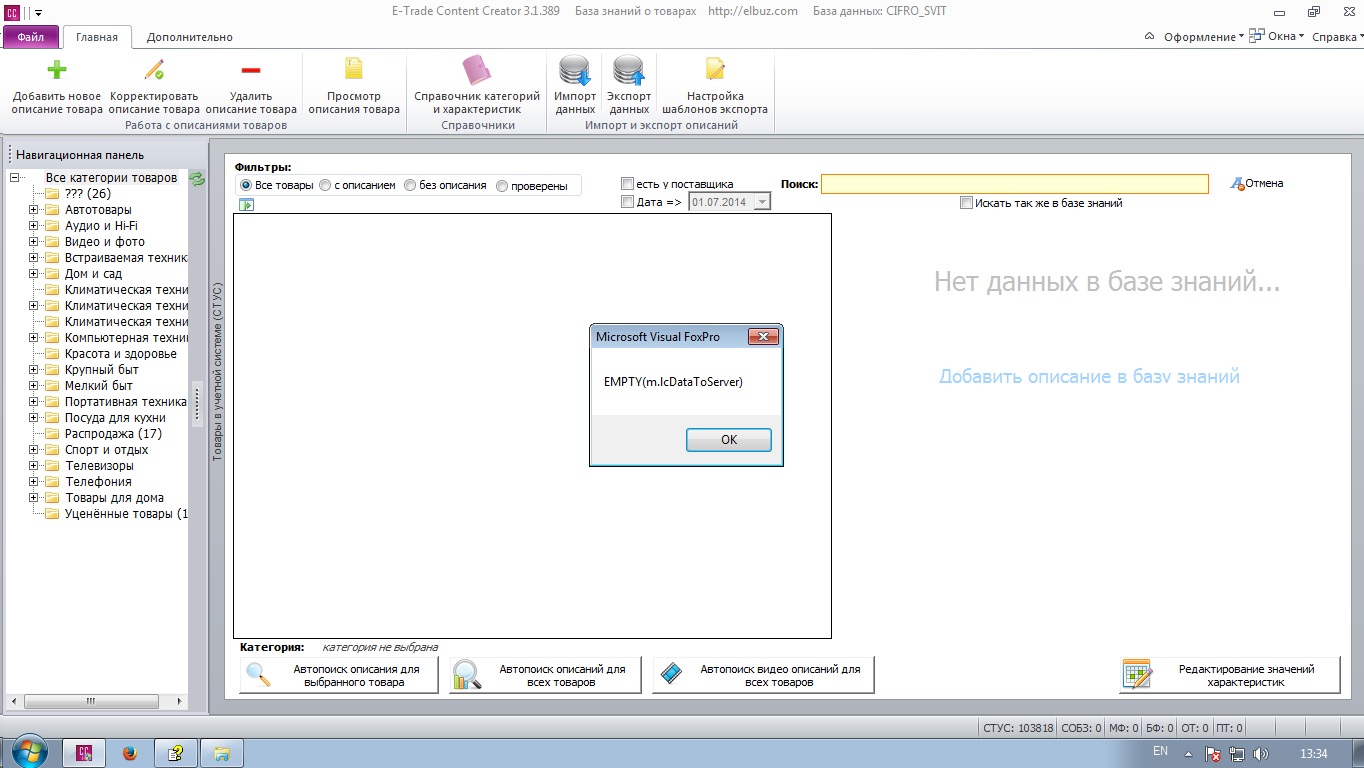Select the 'Распродажа (17)' category
Image resolution: width=1364 pixels, height=768 pixels.
[x=113, y=434]
